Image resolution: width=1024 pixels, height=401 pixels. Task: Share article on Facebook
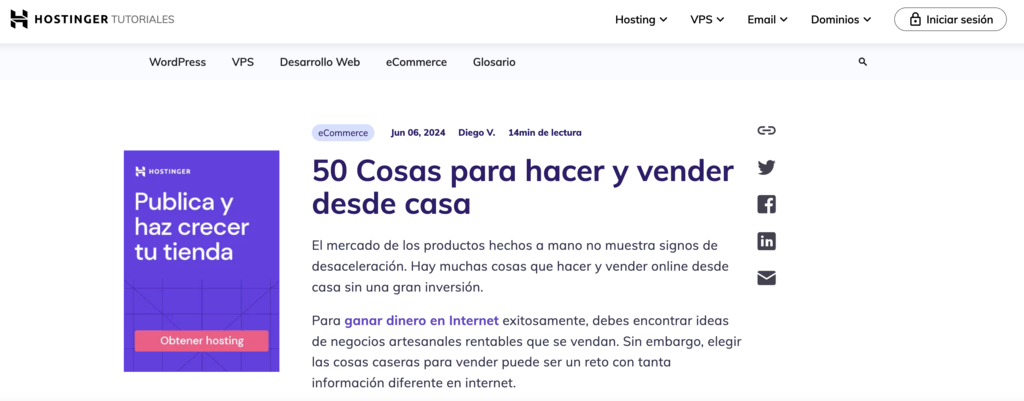tap(766, 205)
